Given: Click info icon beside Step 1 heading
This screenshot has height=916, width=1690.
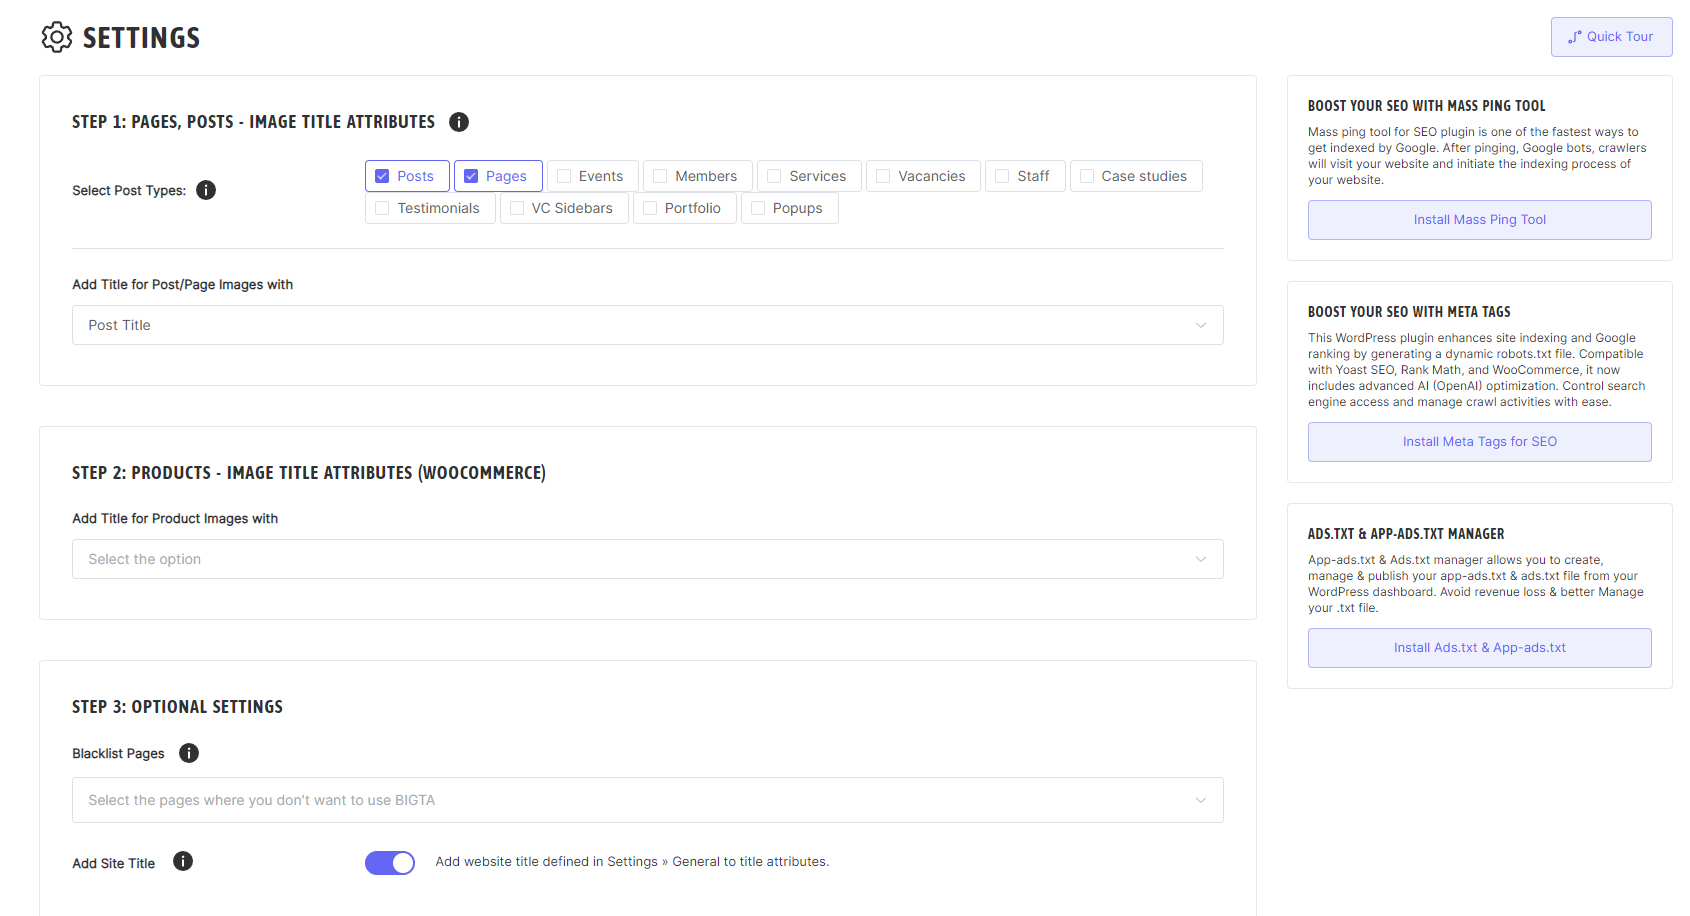Looking at the screenshot, I should [x=459, y=122].
